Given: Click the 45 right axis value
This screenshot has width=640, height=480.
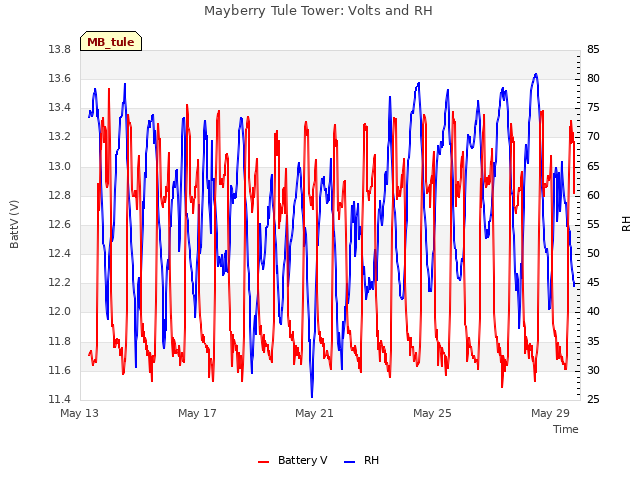Looking at the screenshot, I should pyautogui.click(x=593, y=283).
